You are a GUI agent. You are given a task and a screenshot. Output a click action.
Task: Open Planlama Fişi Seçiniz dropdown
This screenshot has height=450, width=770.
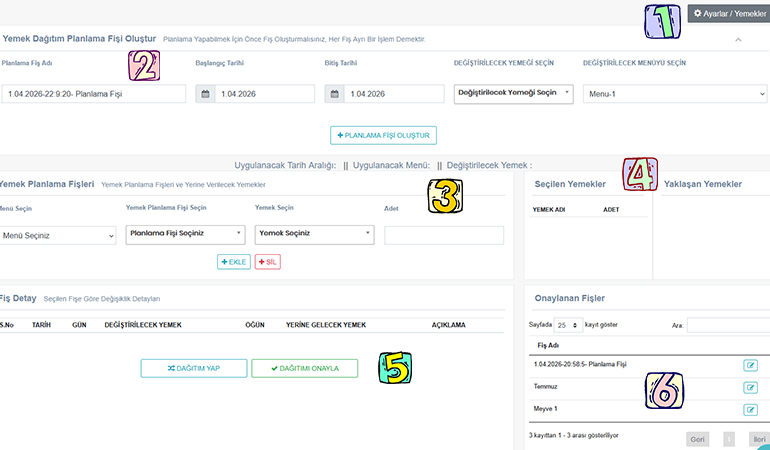(185, 235)
